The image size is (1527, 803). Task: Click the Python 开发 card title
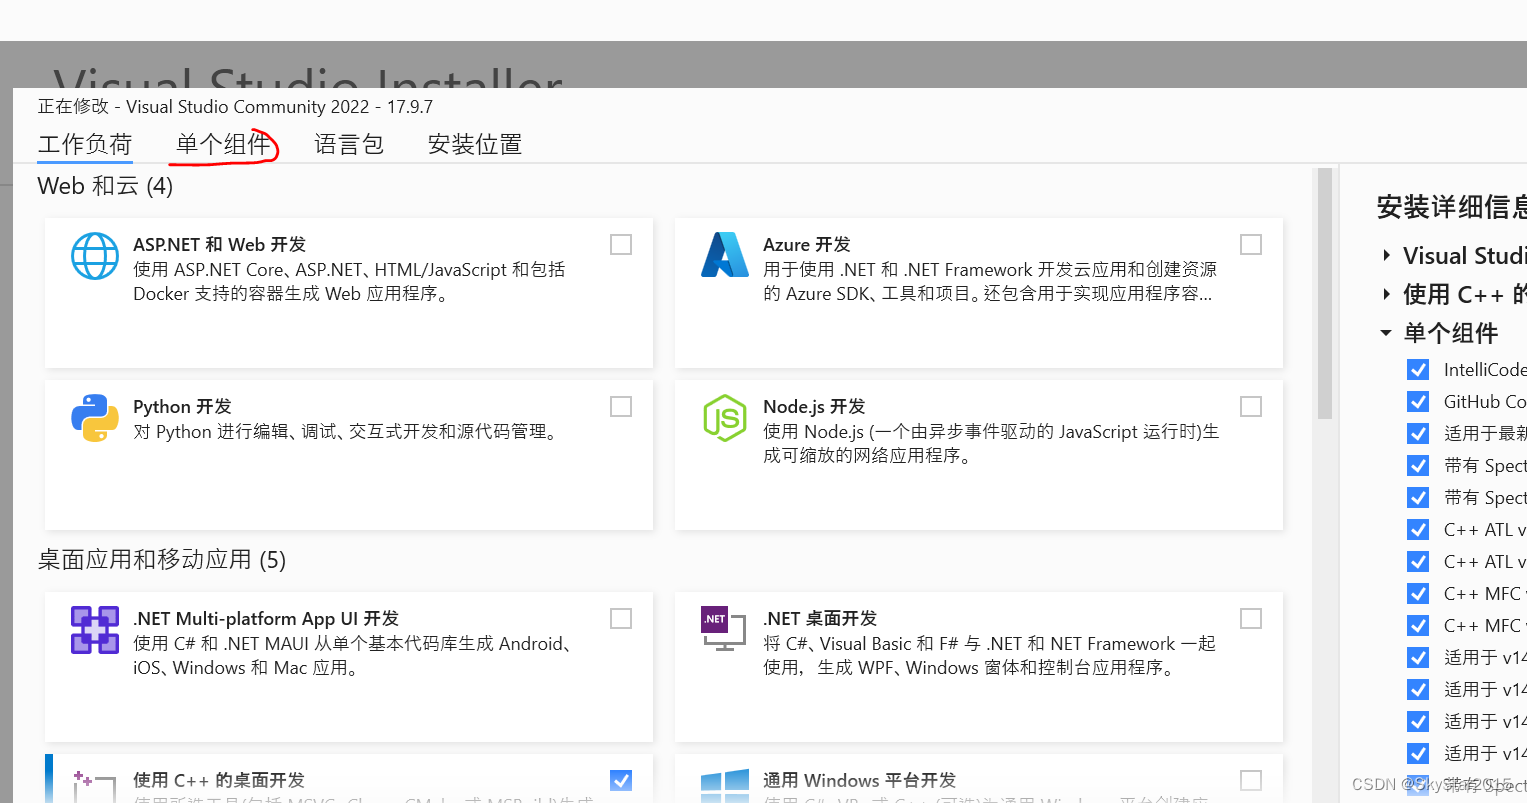[182, 407]
